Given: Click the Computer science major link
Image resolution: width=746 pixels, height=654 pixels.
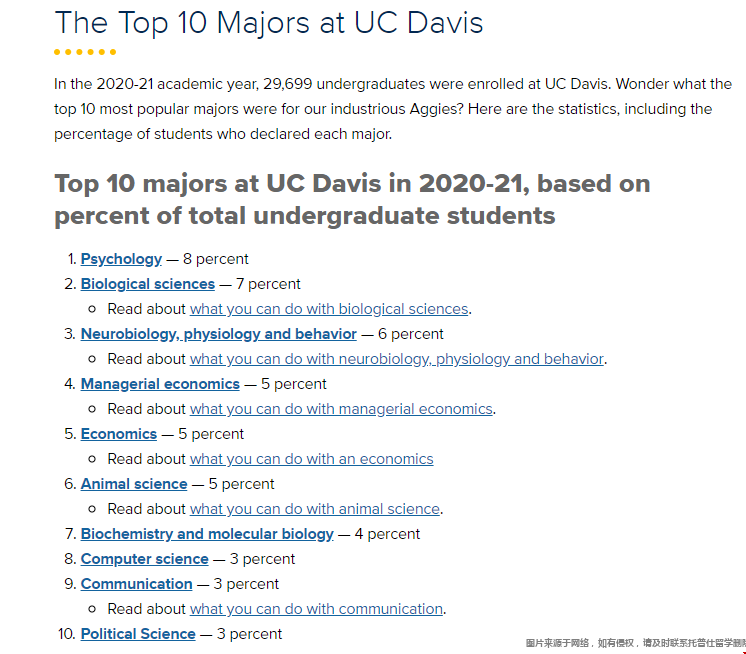Looking at the screenshot, I should click(145, 559).
